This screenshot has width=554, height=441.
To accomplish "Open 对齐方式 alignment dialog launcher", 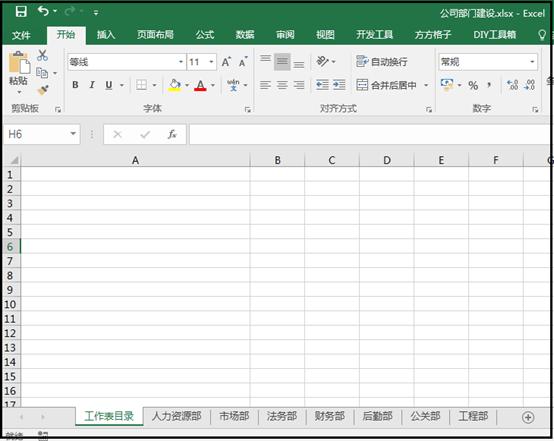I will [x=429, y=110].
